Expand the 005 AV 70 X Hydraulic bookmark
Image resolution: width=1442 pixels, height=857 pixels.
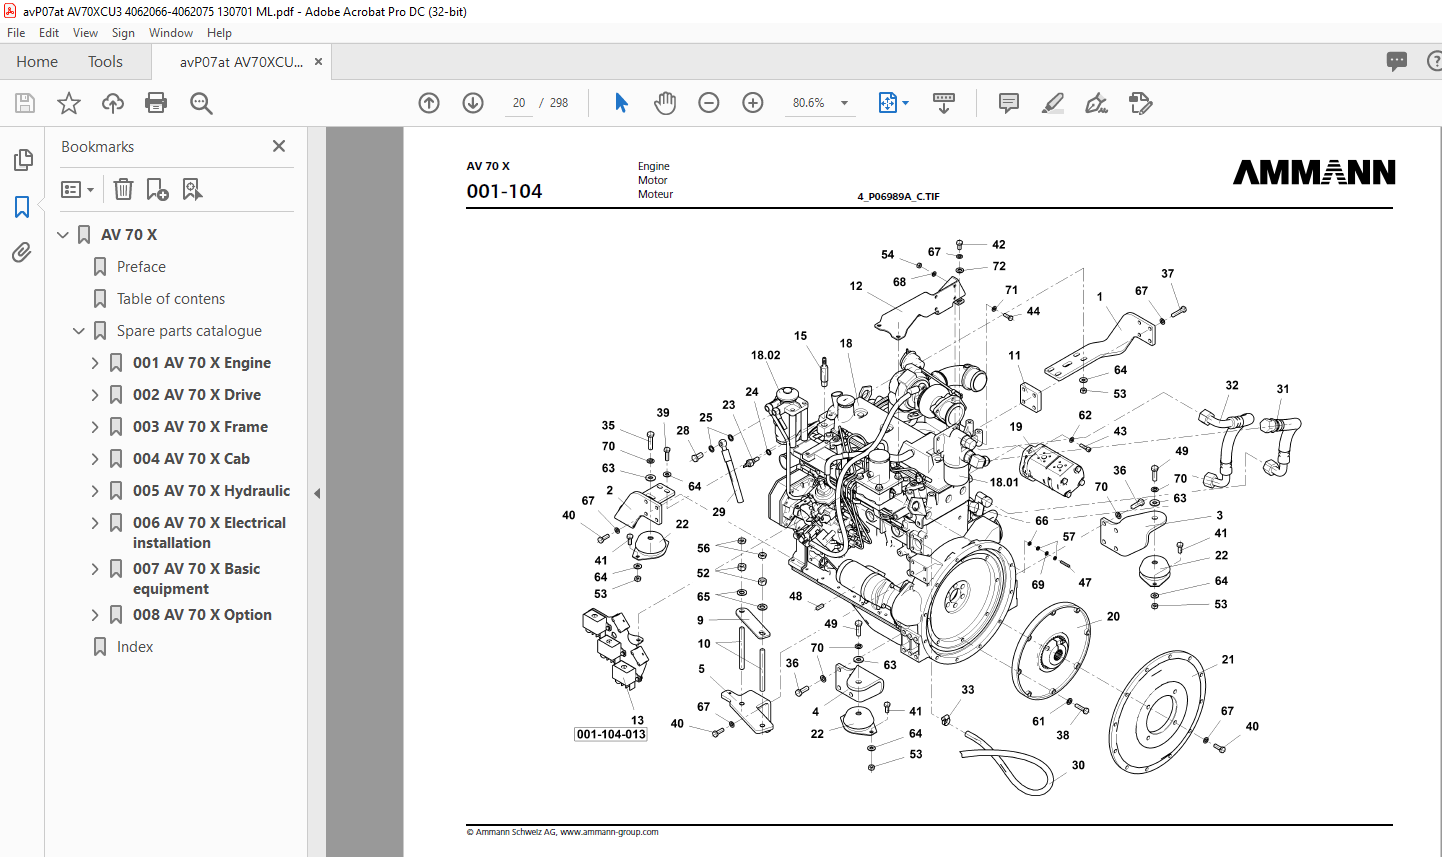click(95, 491)
